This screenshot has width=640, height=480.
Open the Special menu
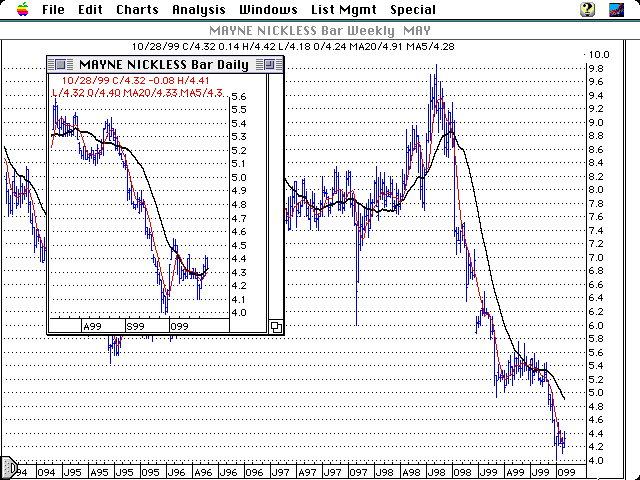(x=413, y=9)
